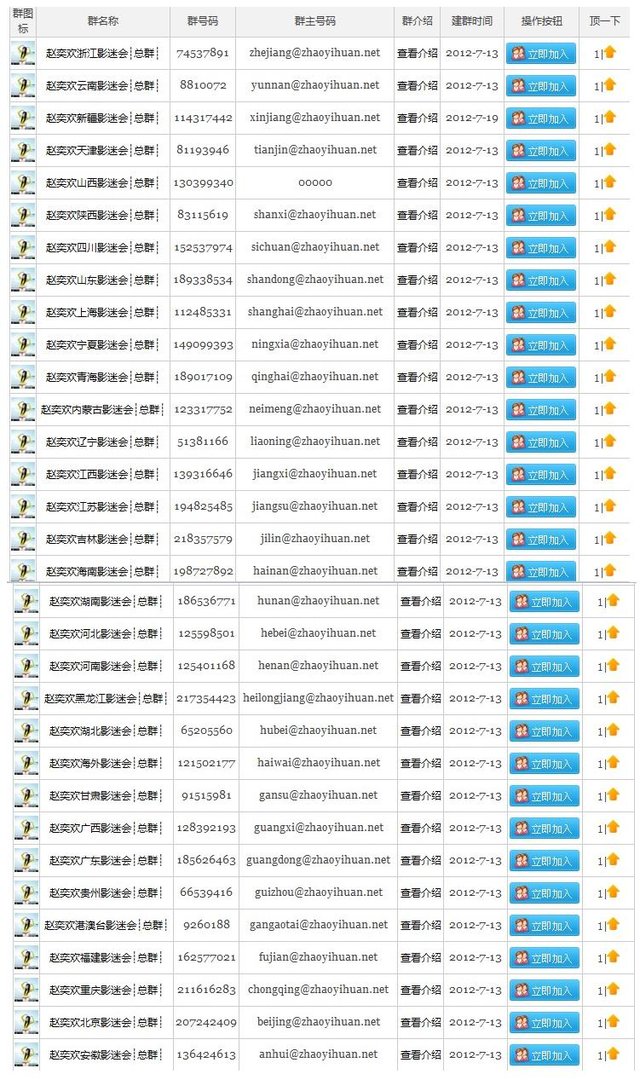Vote up the tianjin group
640x1080 pixels.
(610, 149)
